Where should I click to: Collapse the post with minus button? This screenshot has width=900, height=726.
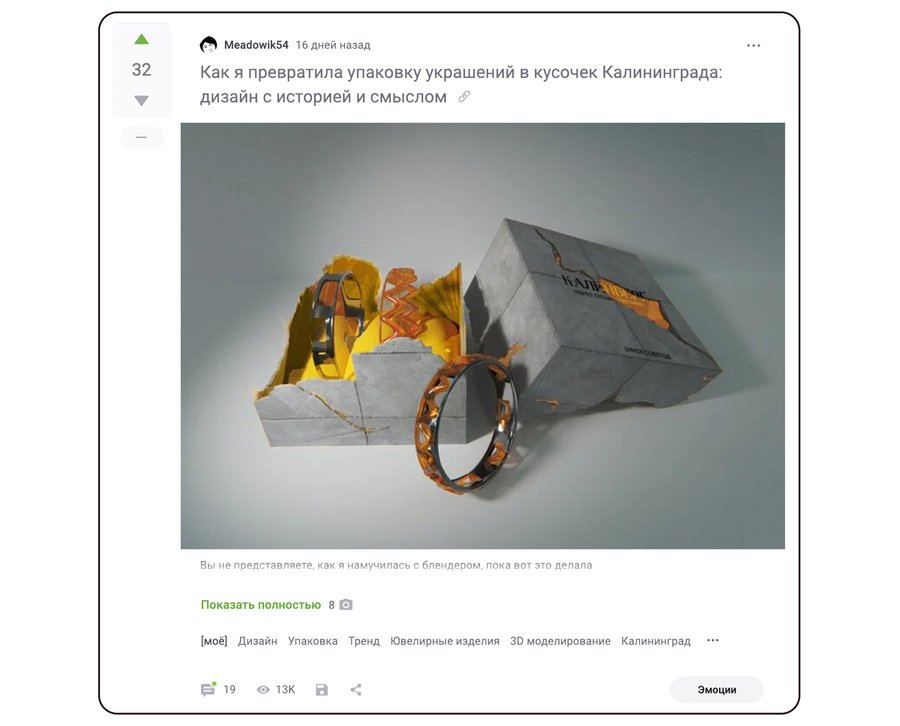(x=141, y=138)
